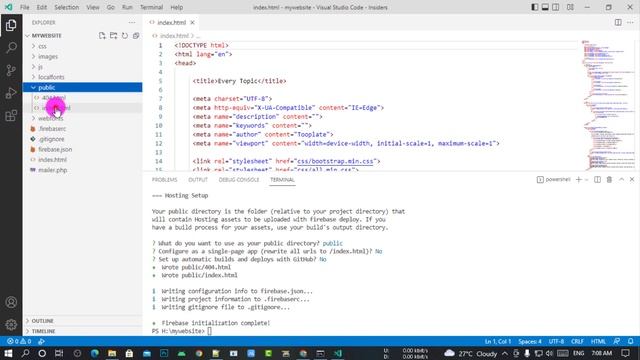Change the CRLF line ending setting
Image resolution: width=640 pixels, height=360 pixels.
[577, 341]
